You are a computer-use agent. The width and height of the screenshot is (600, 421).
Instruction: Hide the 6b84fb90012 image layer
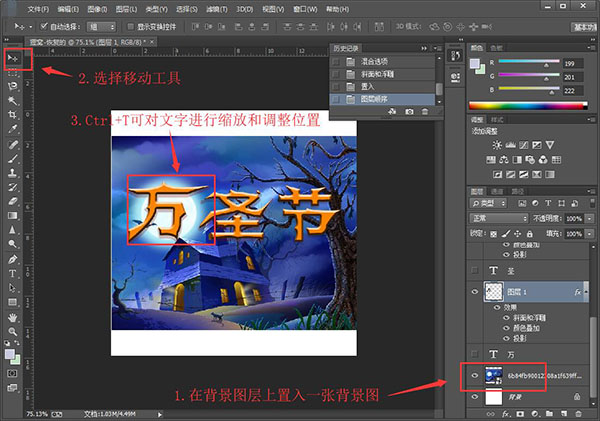coord(474,375)
